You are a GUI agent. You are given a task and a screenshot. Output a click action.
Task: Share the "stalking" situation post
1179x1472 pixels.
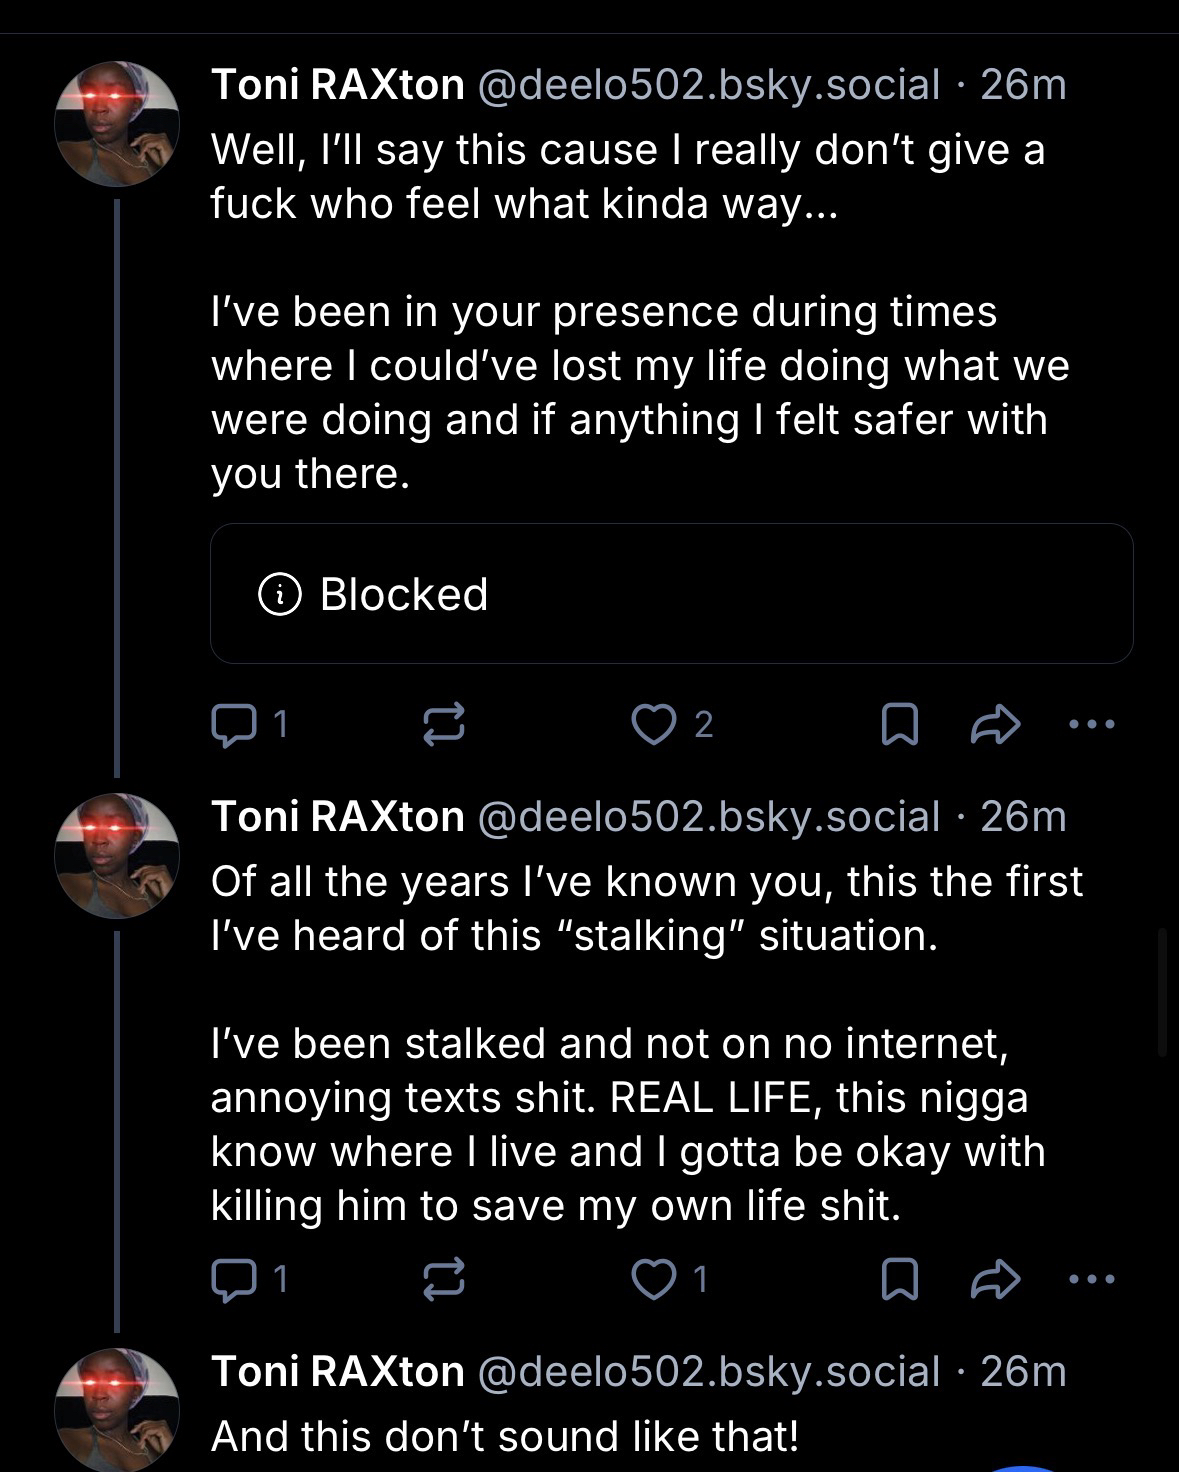pyautogui.click(x=995, y=1279)
